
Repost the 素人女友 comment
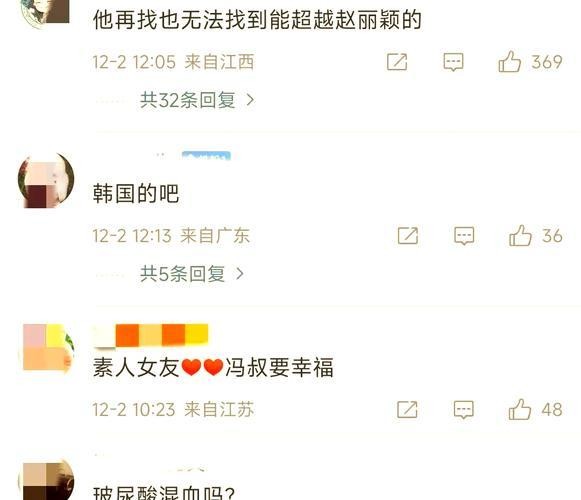click(x=407, y=410)
